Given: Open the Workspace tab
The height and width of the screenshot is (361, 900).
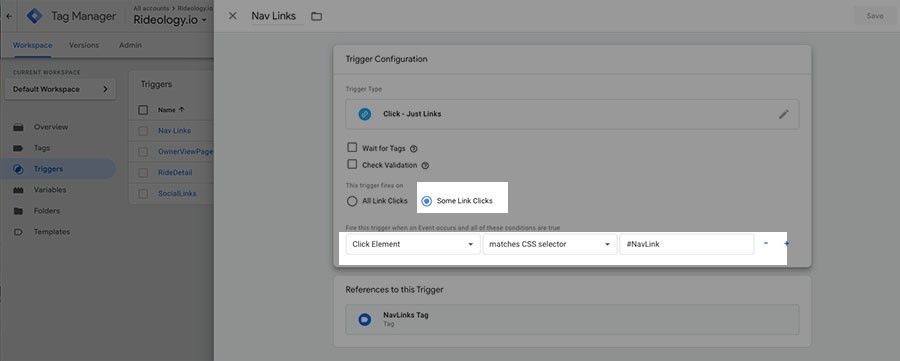Looking at the screenshot, I should (32, 45).
